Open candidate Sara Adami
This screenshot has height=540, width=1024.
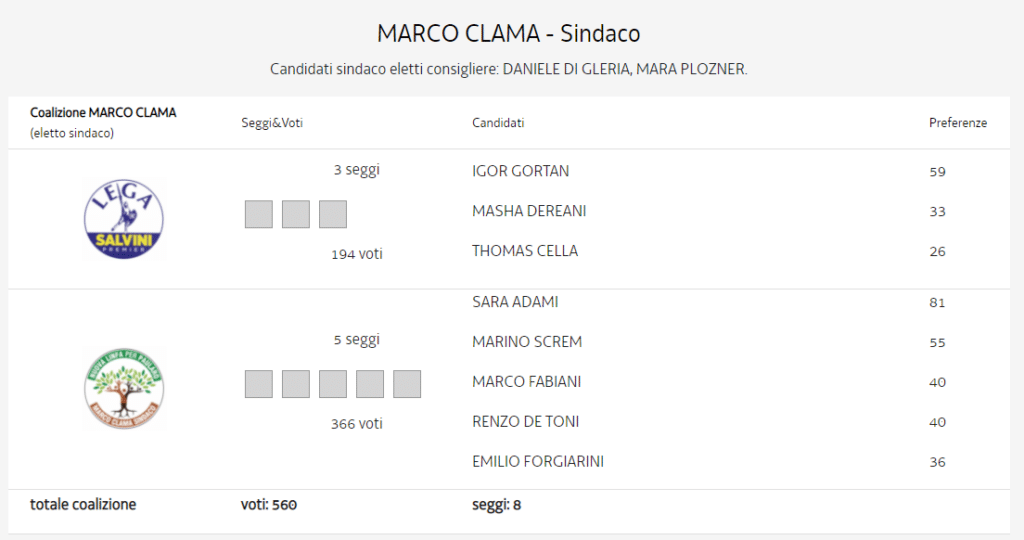click(x=515, y=302)
